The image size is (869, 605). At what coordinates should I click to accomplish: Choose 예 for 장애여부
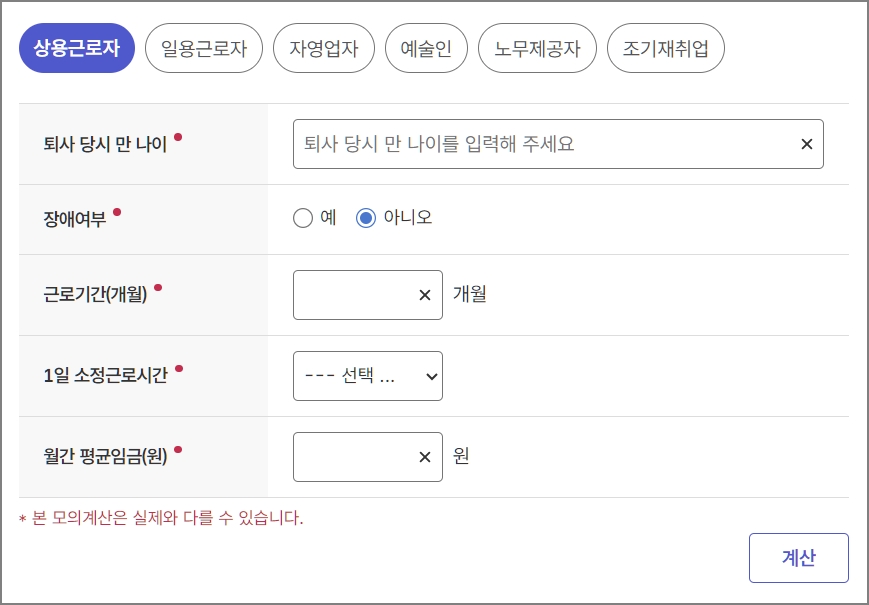303,217
